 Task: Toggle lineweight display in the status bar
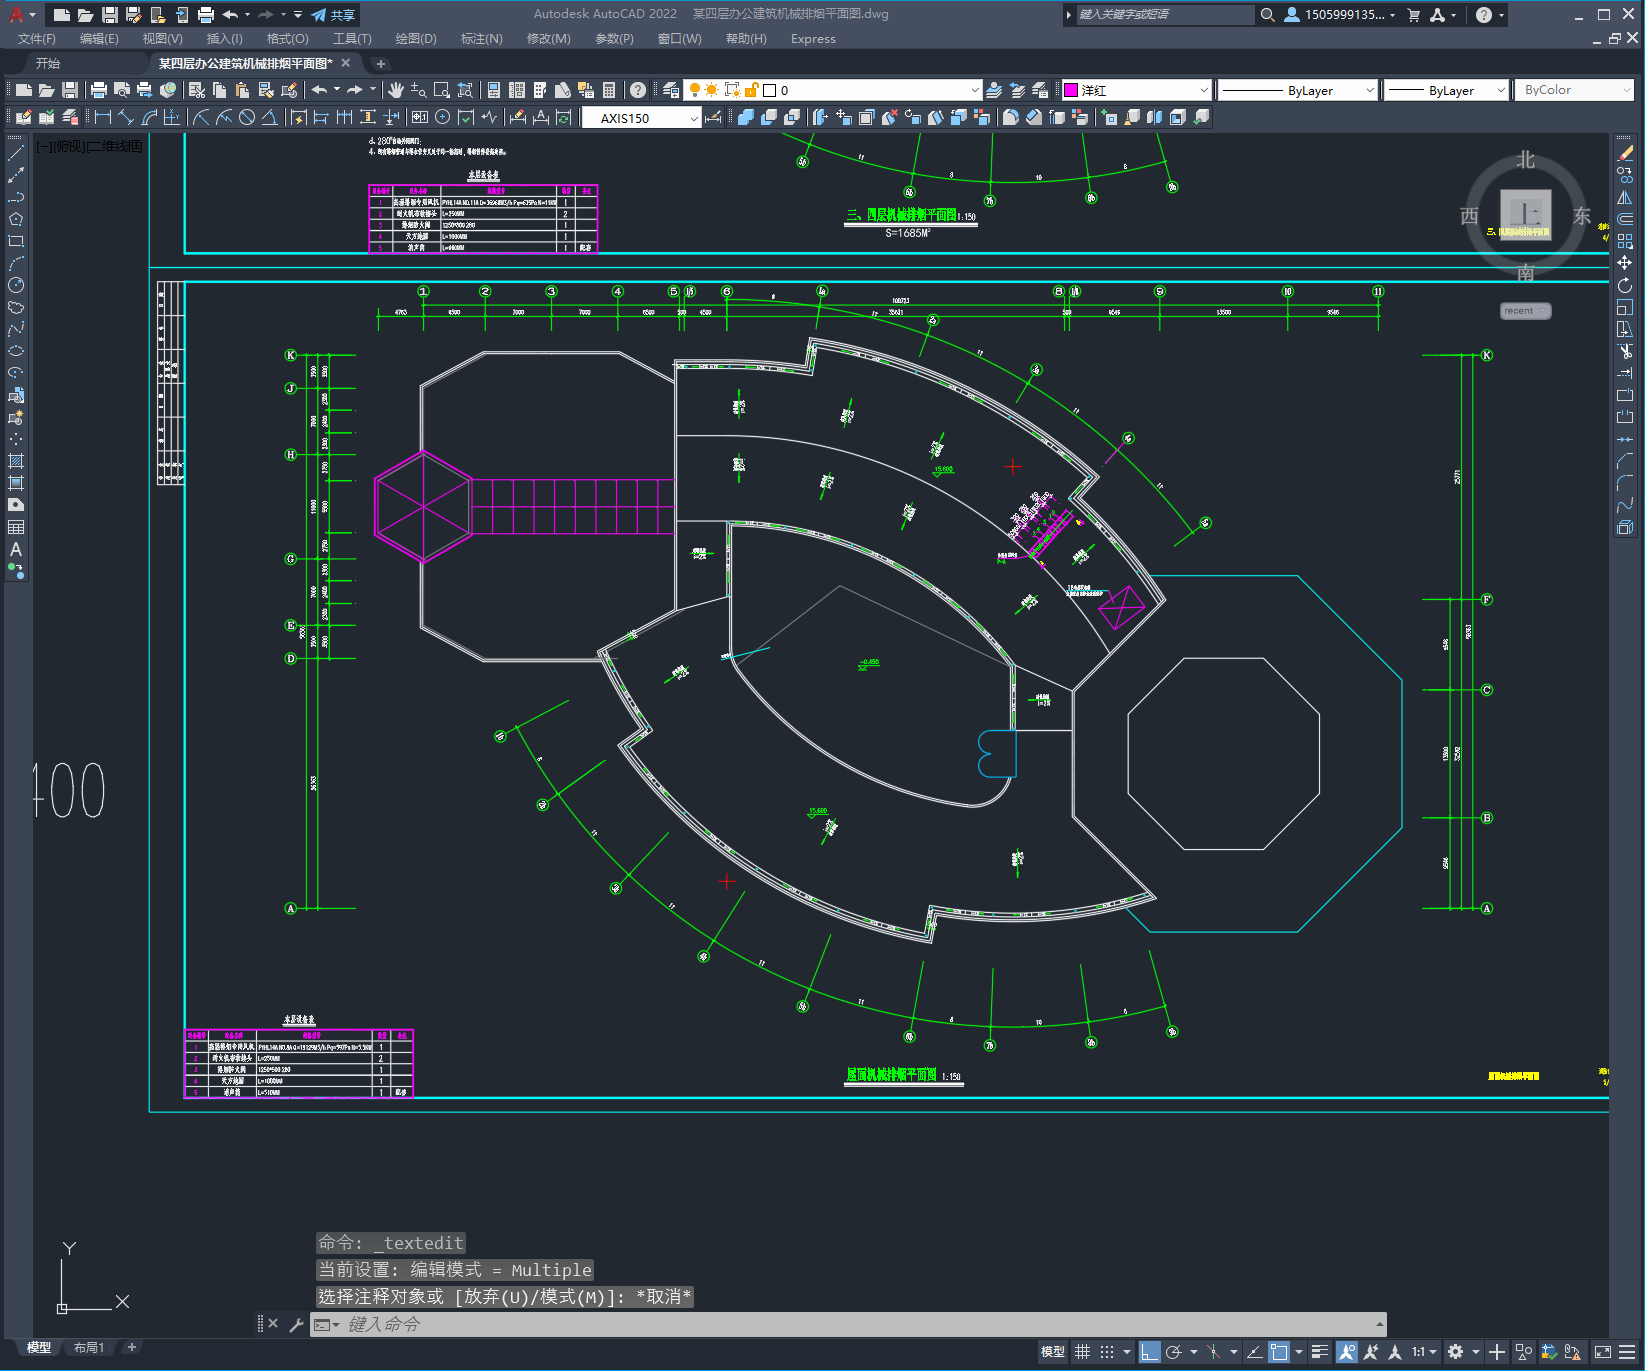click(1320, 1352)
